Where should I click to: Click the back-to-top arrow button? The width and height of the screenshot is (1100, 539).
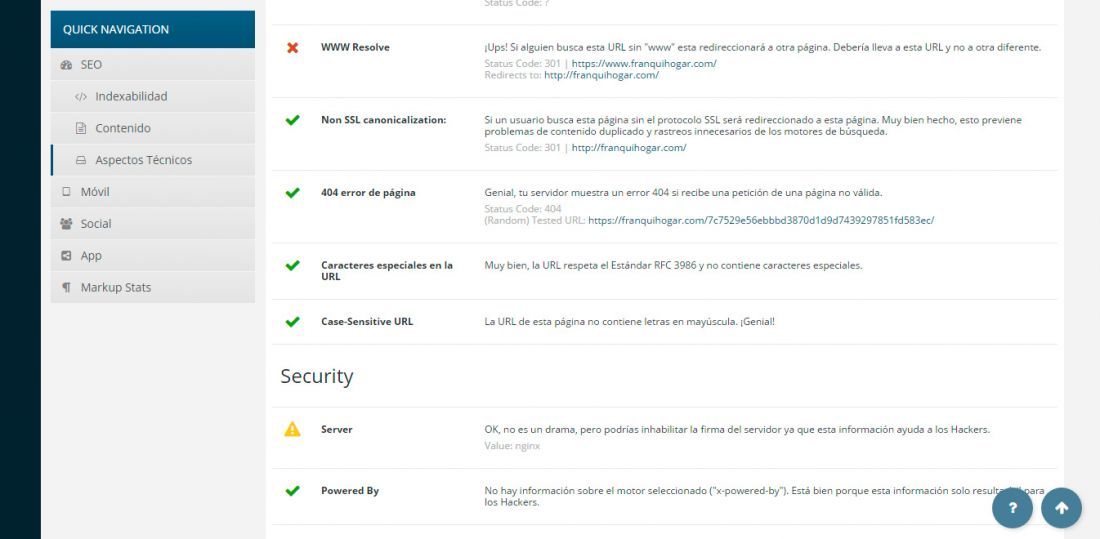pos(1061,507)
